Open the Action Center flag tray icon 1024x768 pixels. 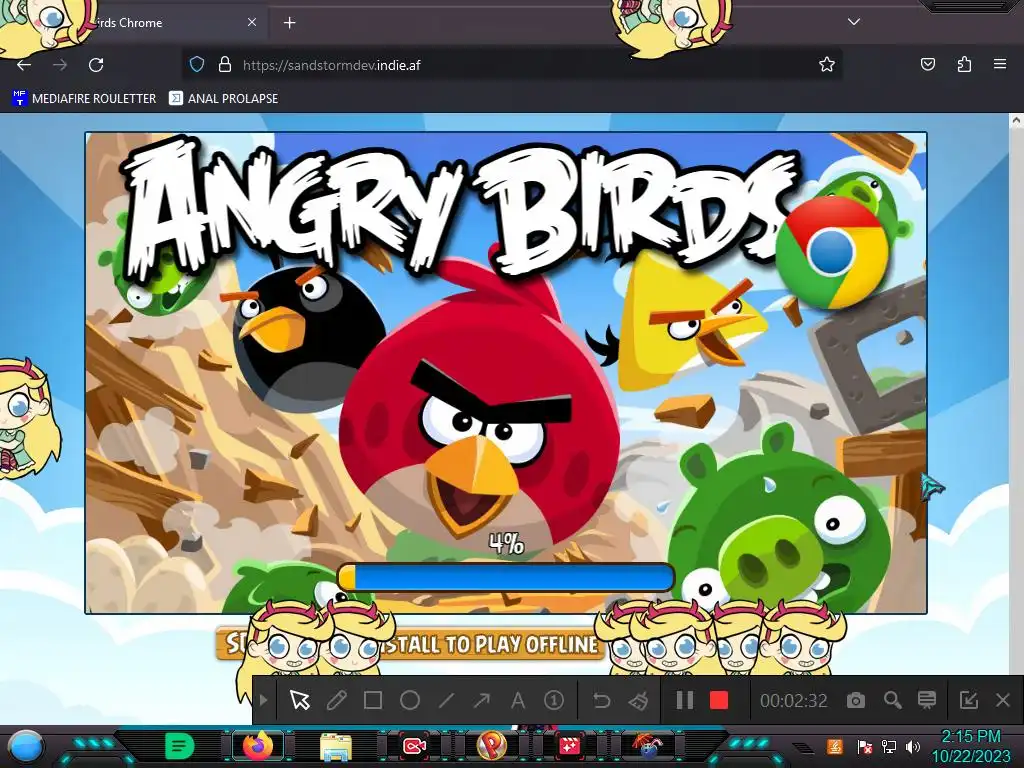tap(864, 746)
